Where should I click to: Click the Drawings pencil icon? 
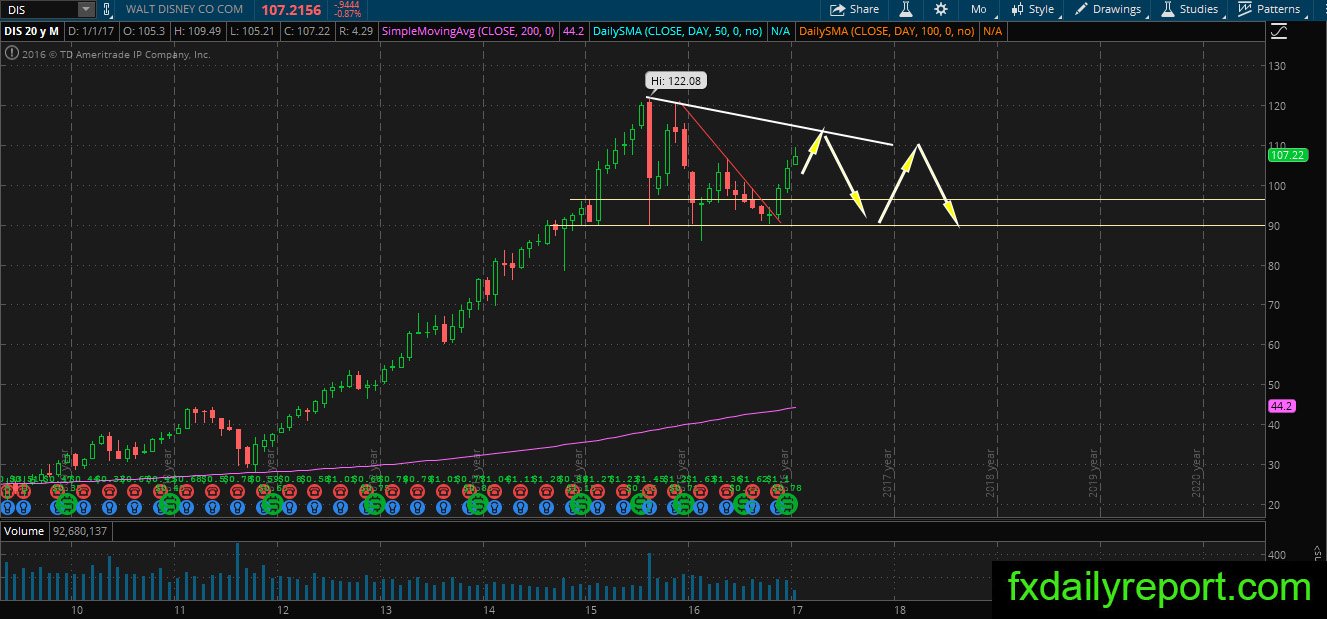coord(1082,9)
